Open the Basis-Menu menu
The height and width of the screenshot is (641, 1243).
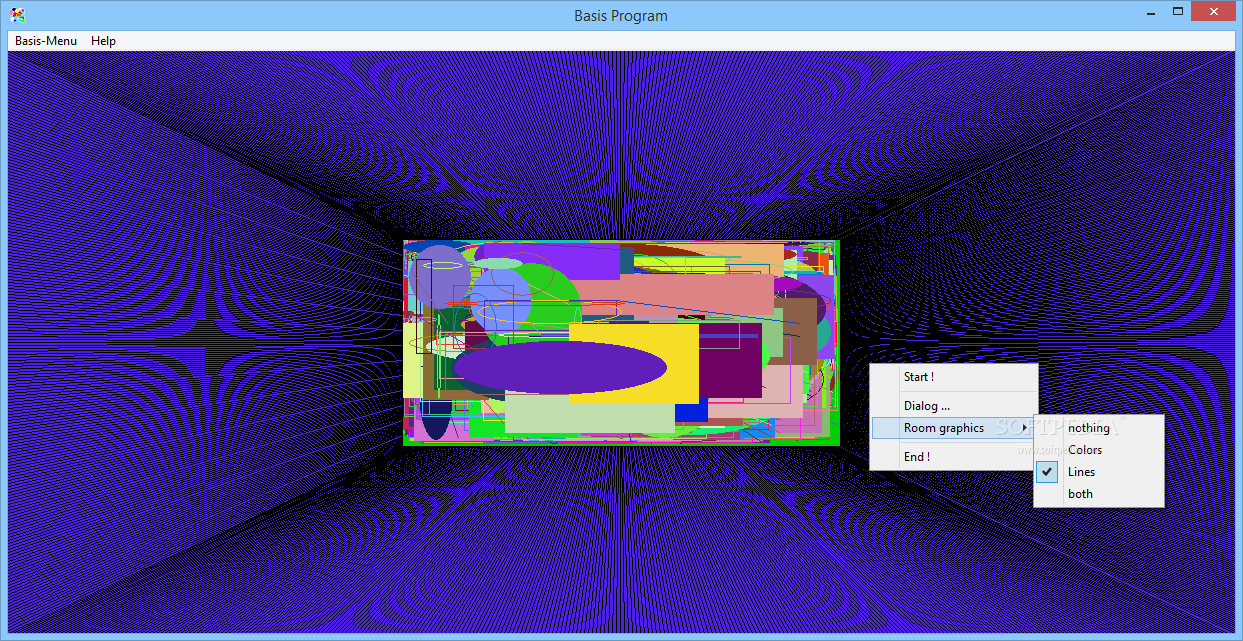pos(46,41)
